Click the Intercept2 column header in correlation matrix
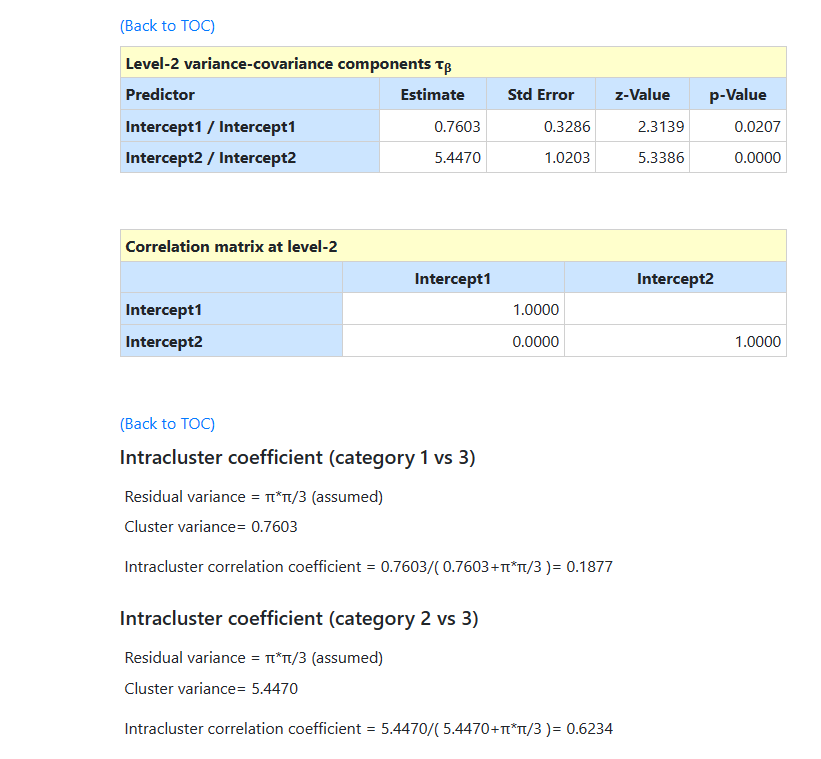This screenshot has height=759, width=821. [x=675, y=278]
